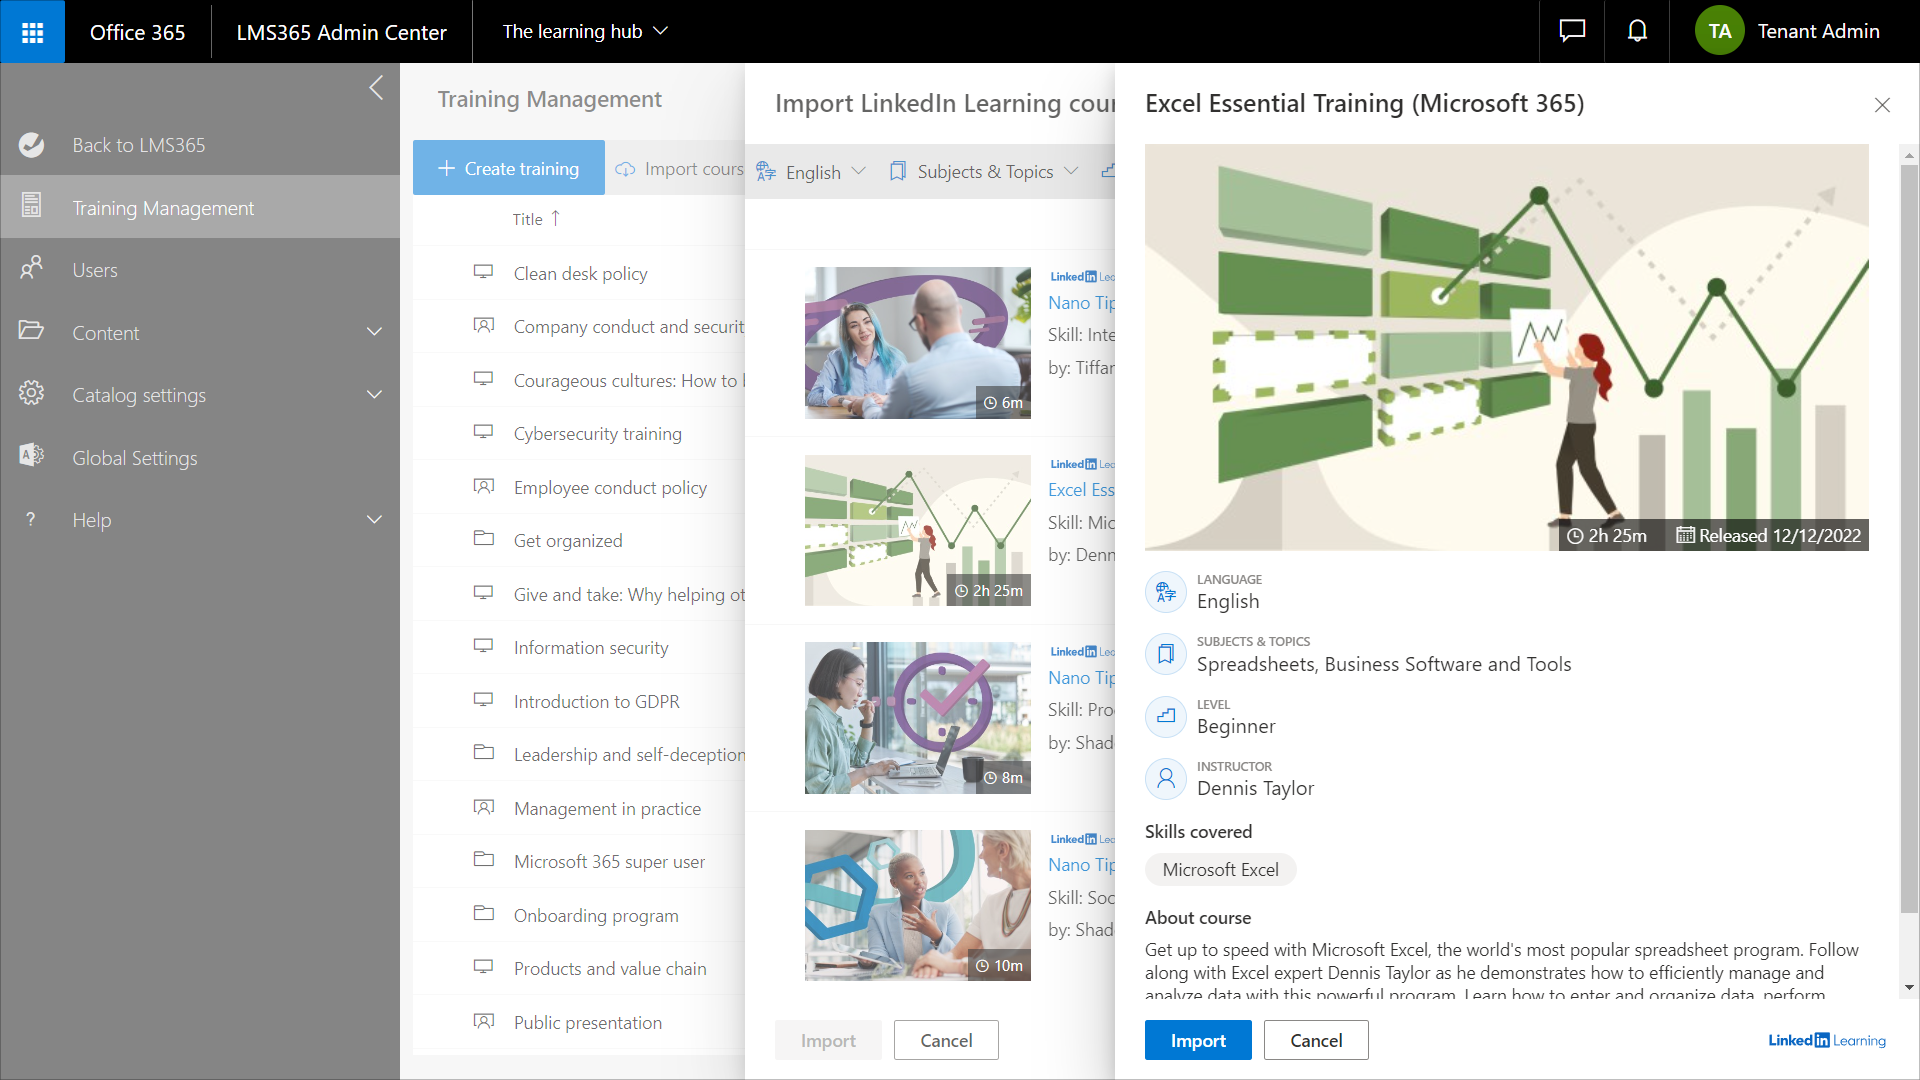Close the Excel Essential Training panel

[x=1882, y=105]
